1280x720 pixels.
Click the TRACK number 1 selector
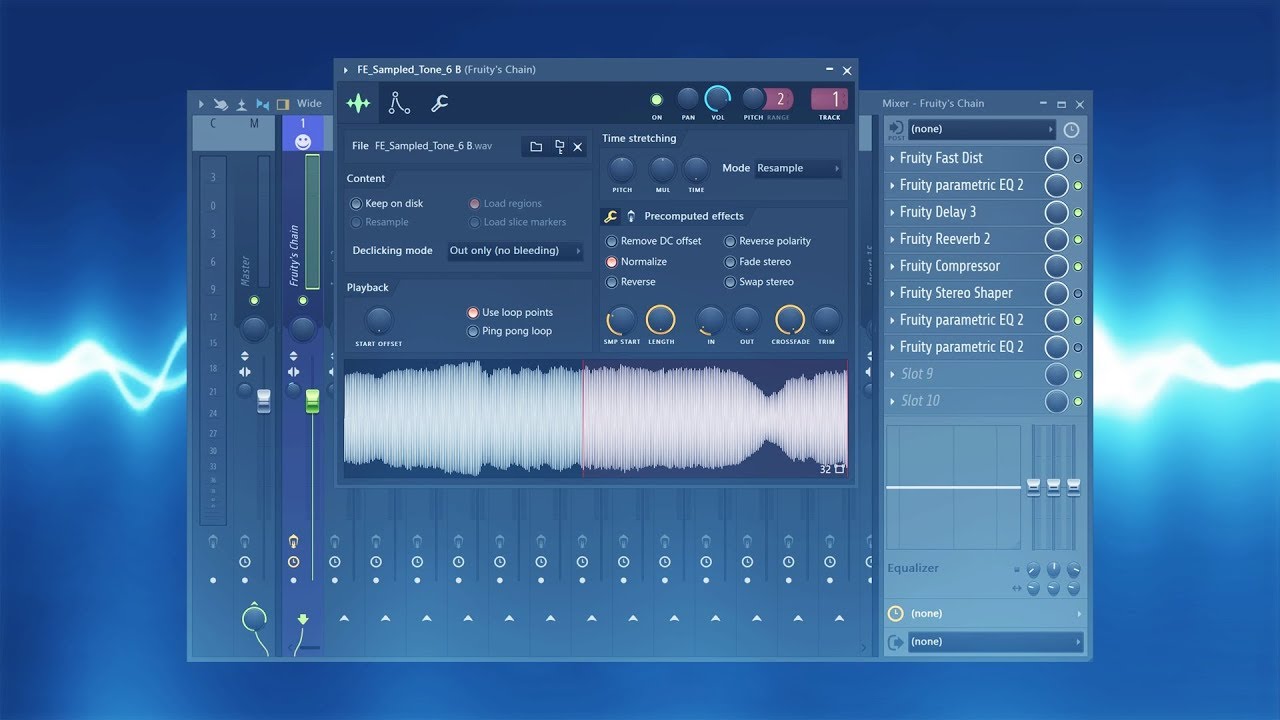pos(830,99)
